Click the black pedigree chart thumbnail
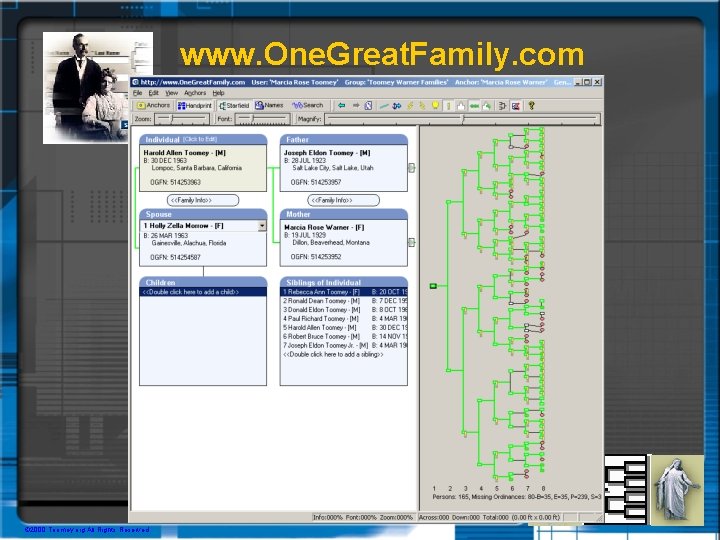This screenshot has height=540, width=720. [x=625, y=489]
